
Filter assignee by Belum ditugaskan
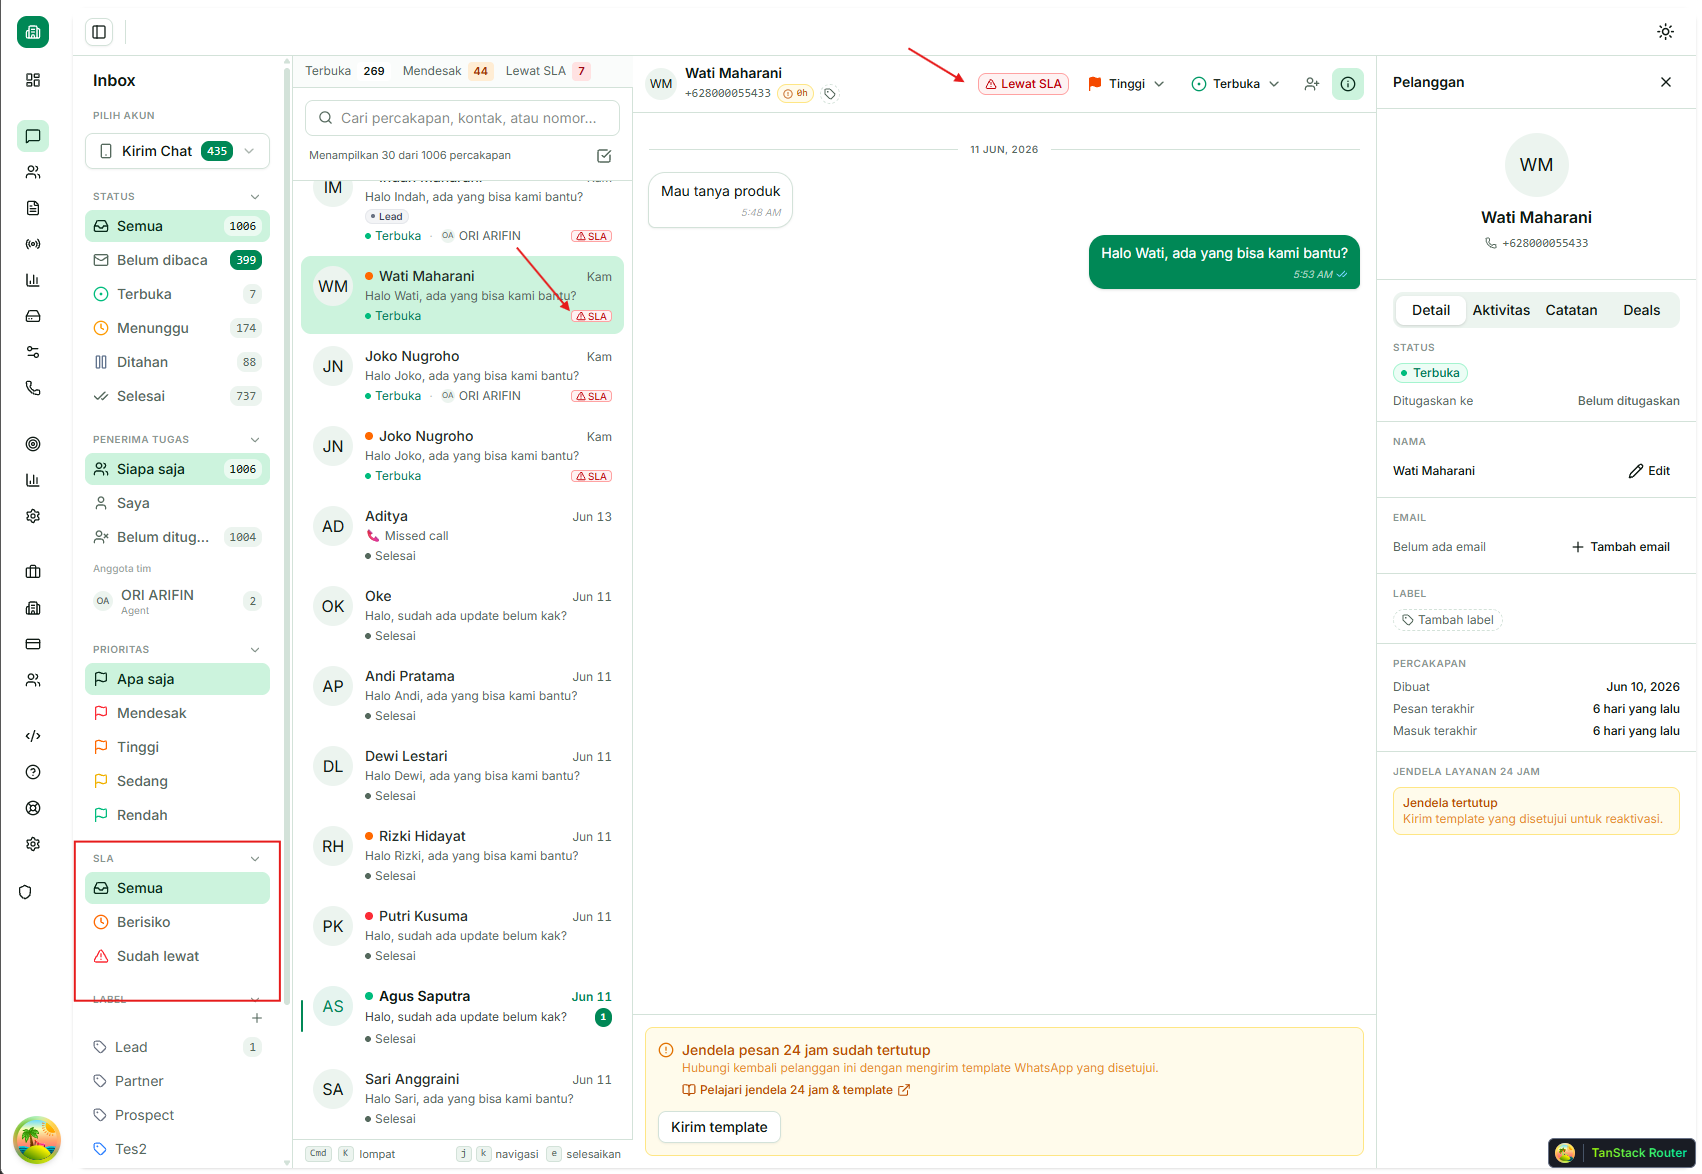pyautogui.click(x=178, y=537)
